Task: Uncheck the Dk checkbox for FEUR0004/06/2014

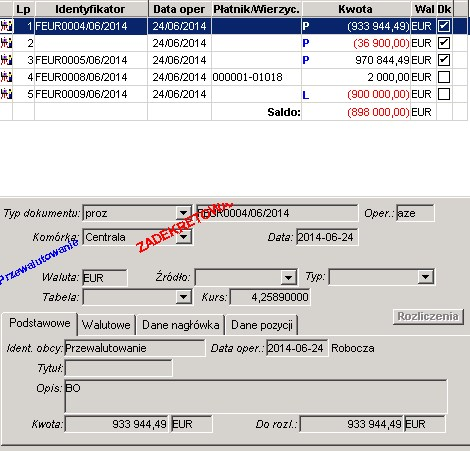Action: (444, 26)
